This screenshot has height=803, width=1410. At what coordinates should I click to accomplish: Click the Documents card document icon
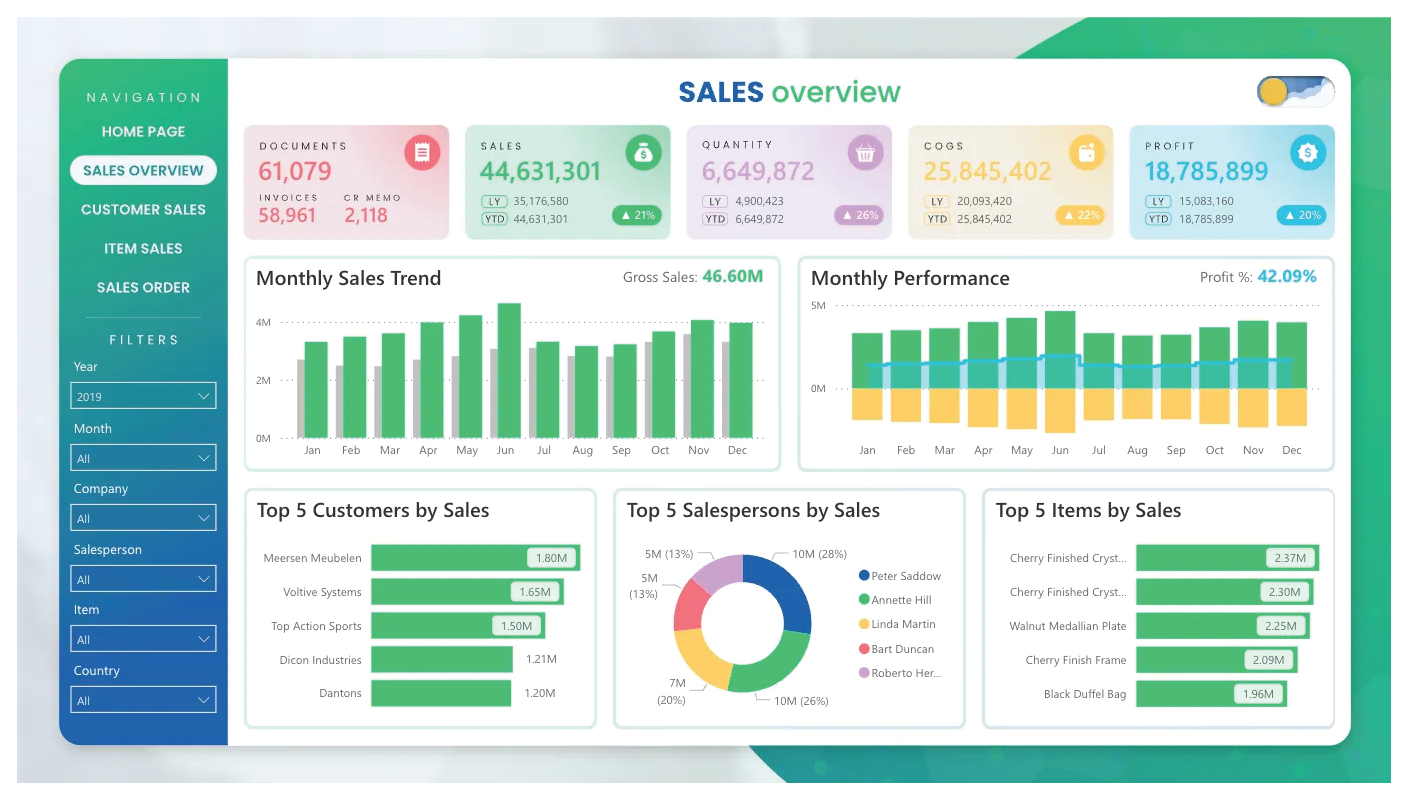point(422,153)
